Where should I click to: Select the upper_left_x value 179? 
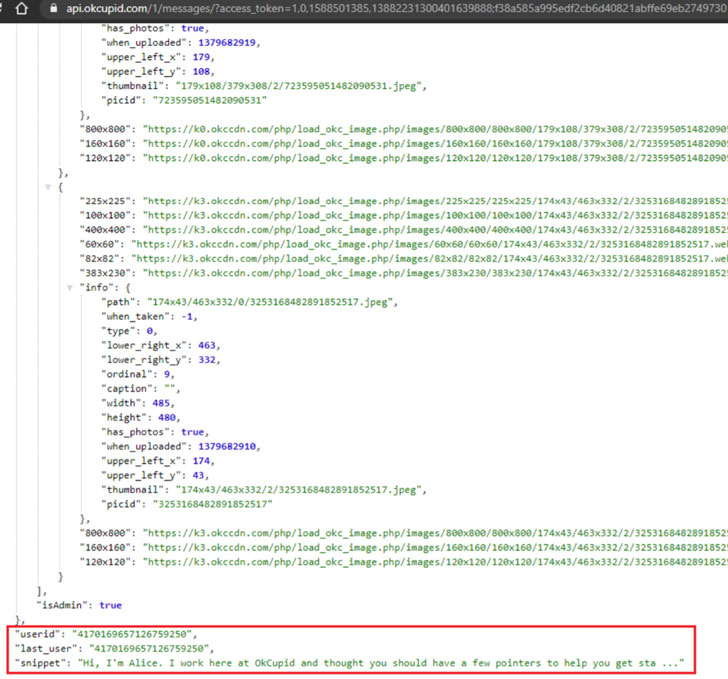201,57
